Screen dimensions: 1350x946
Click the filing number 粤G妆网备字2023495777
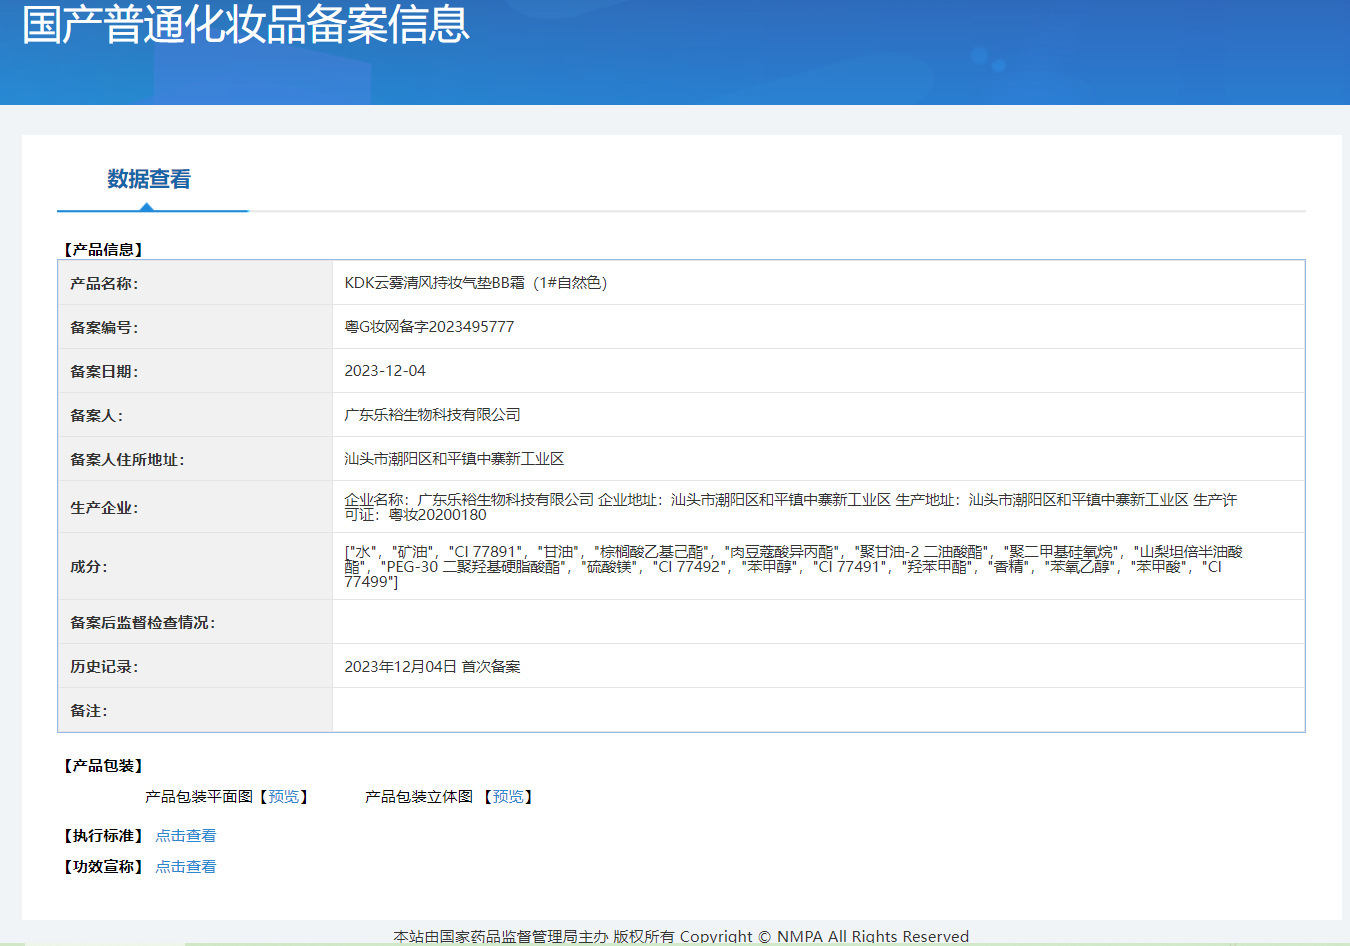pyautogui.click(x=429, y=327)
